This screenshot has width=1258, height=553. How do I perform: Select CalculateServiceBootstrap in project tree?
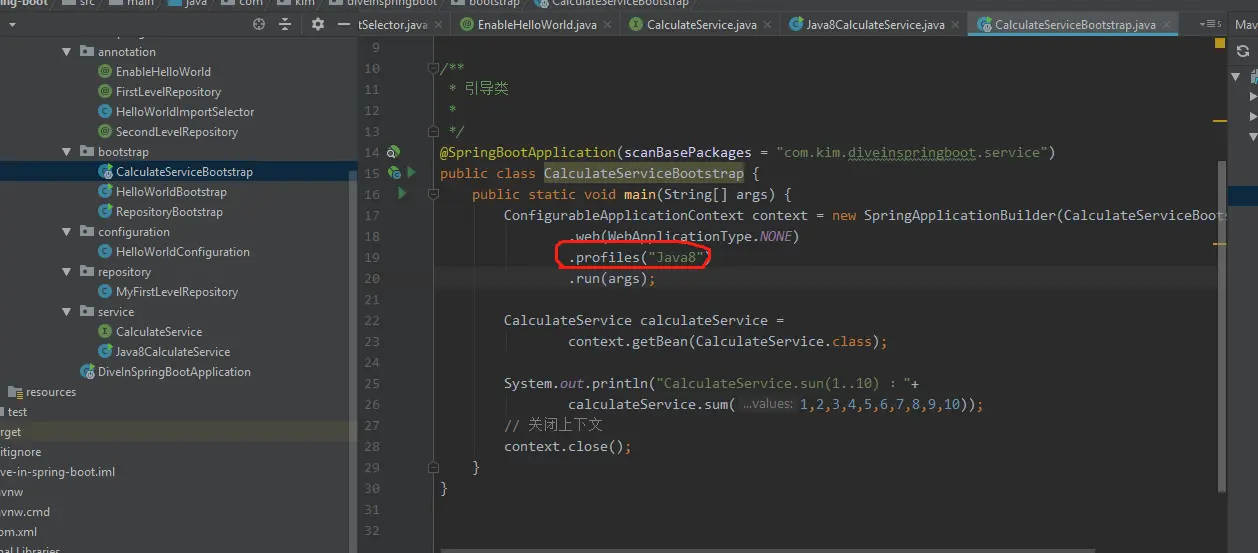click(184, 172)
